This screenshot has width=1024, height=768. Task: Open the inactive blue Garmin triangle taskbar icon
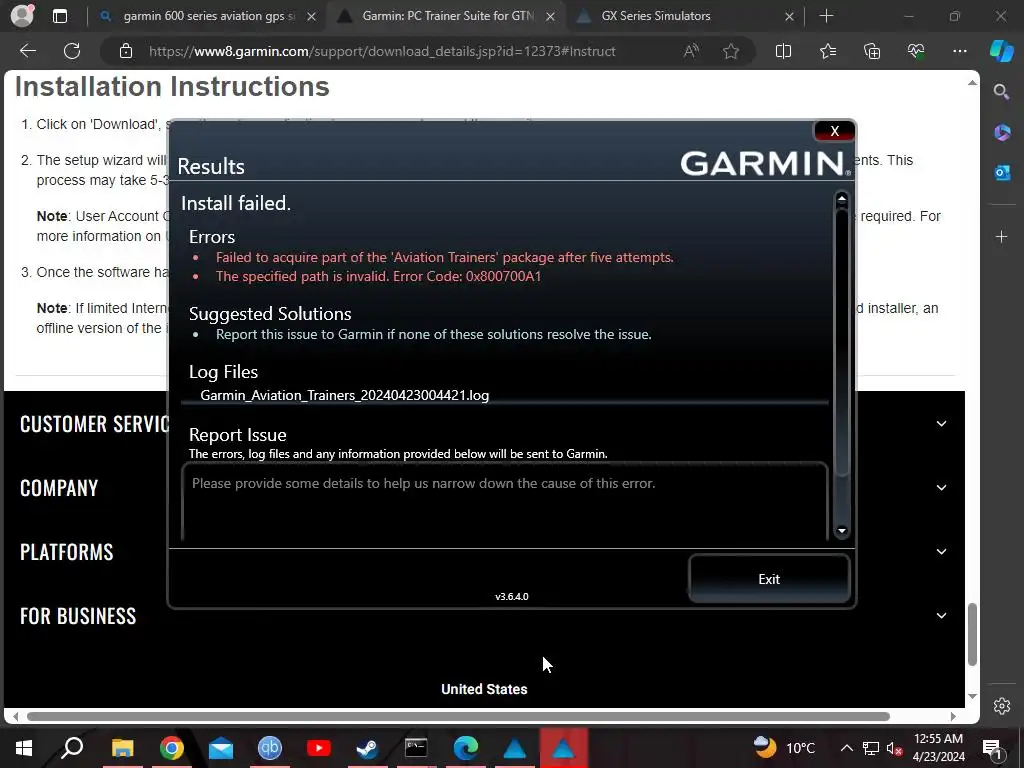[x=515, y=748]
